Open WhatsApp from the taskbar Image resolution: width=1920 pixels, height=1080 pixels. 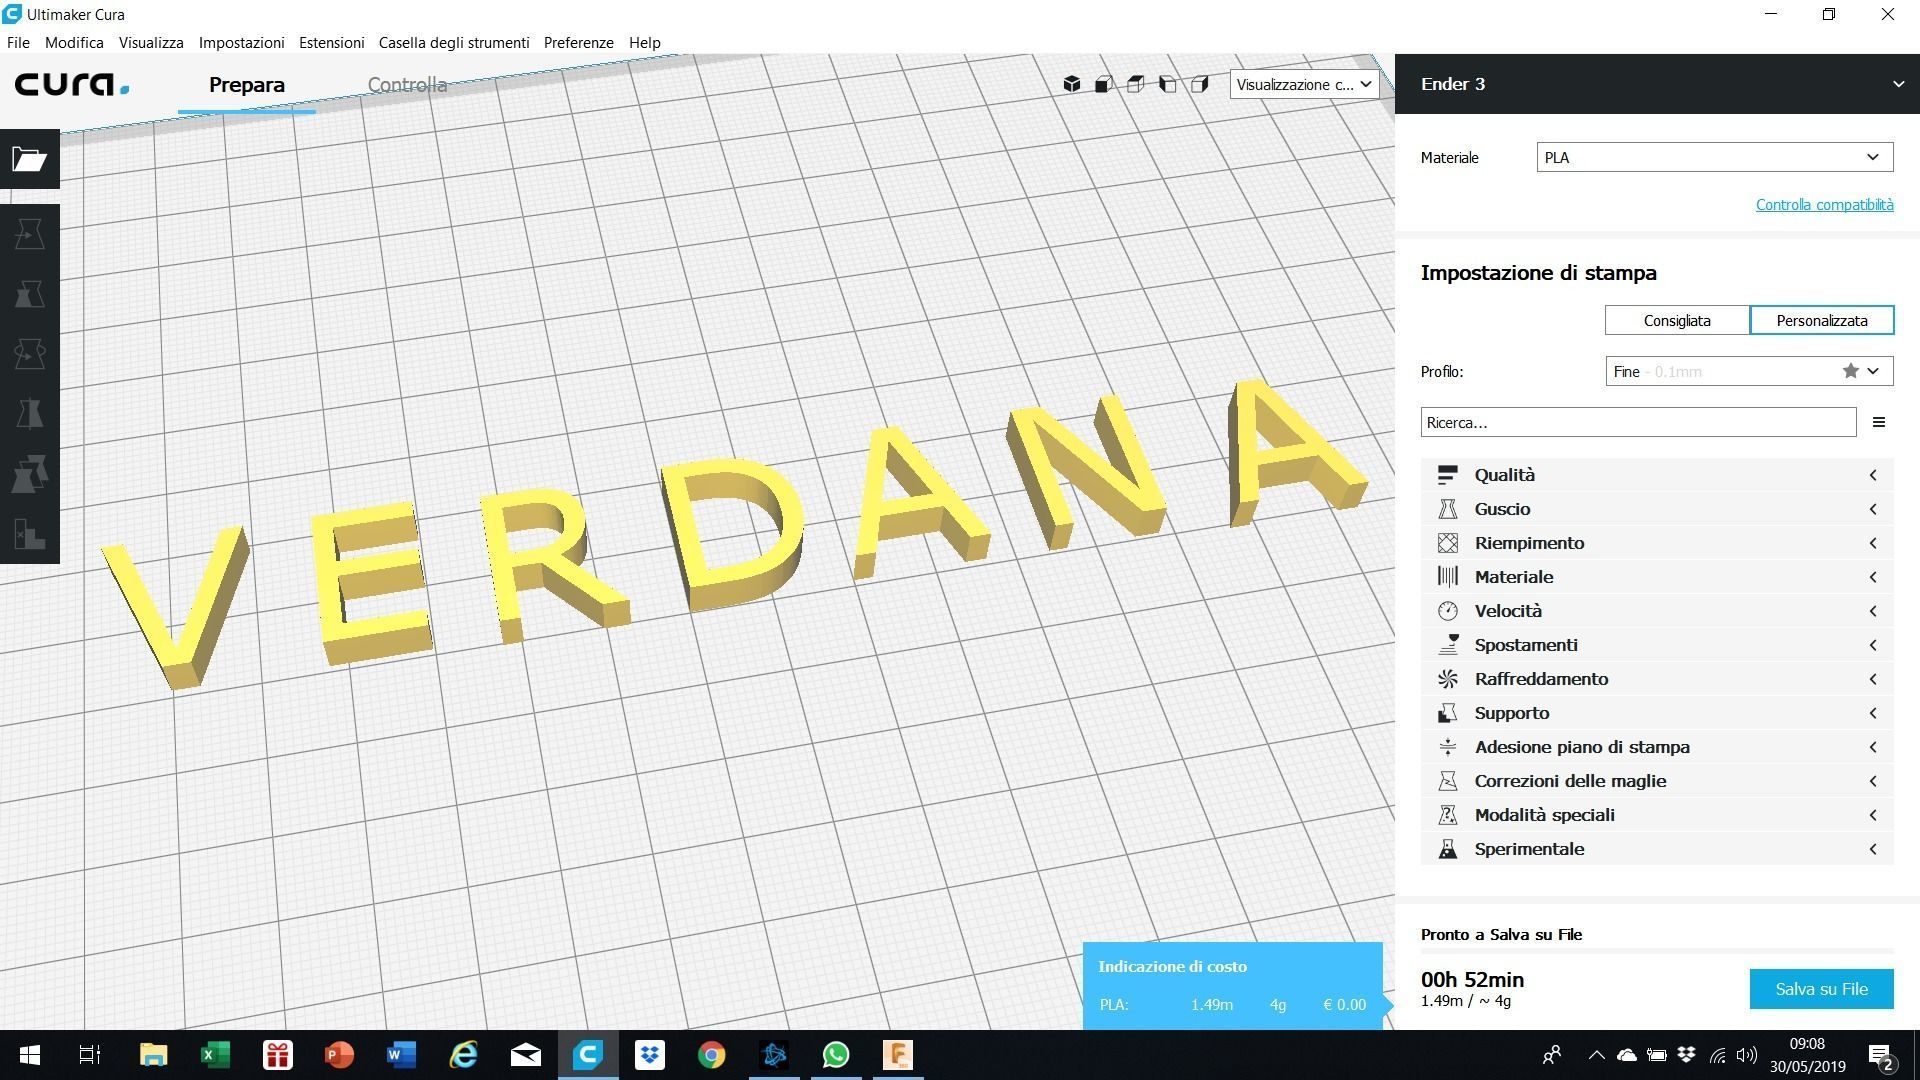point(835,1055)
